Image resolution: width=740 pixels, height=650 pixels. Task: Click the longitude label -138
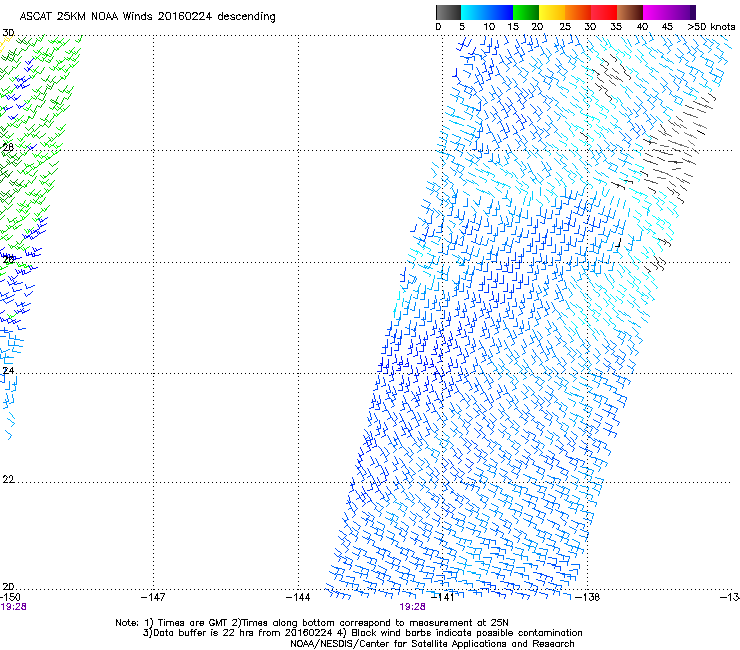coord(588,597)
